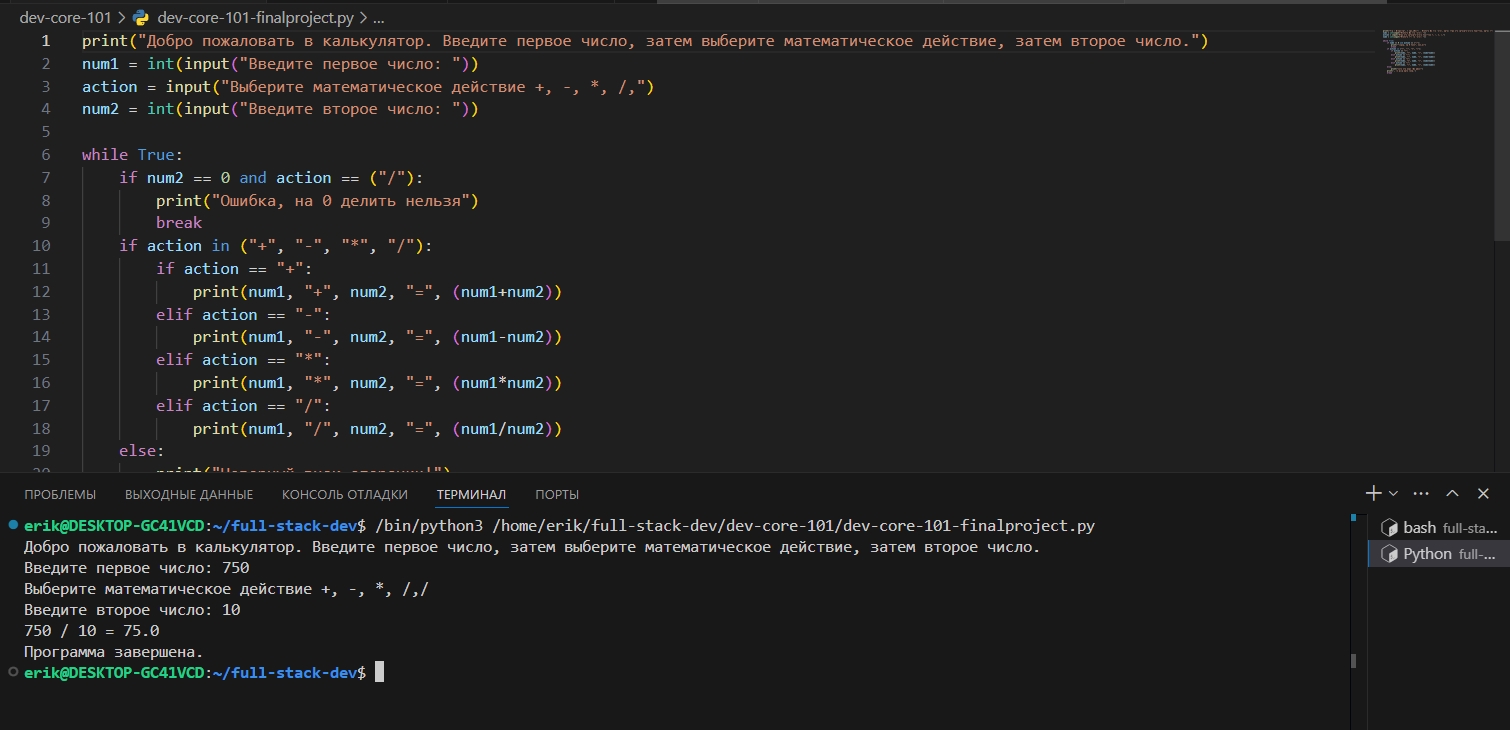Screen dimensions: 1510x730
Task: Click the command decoration dot beside /bin/python3
Action: [x=11, y=524]
